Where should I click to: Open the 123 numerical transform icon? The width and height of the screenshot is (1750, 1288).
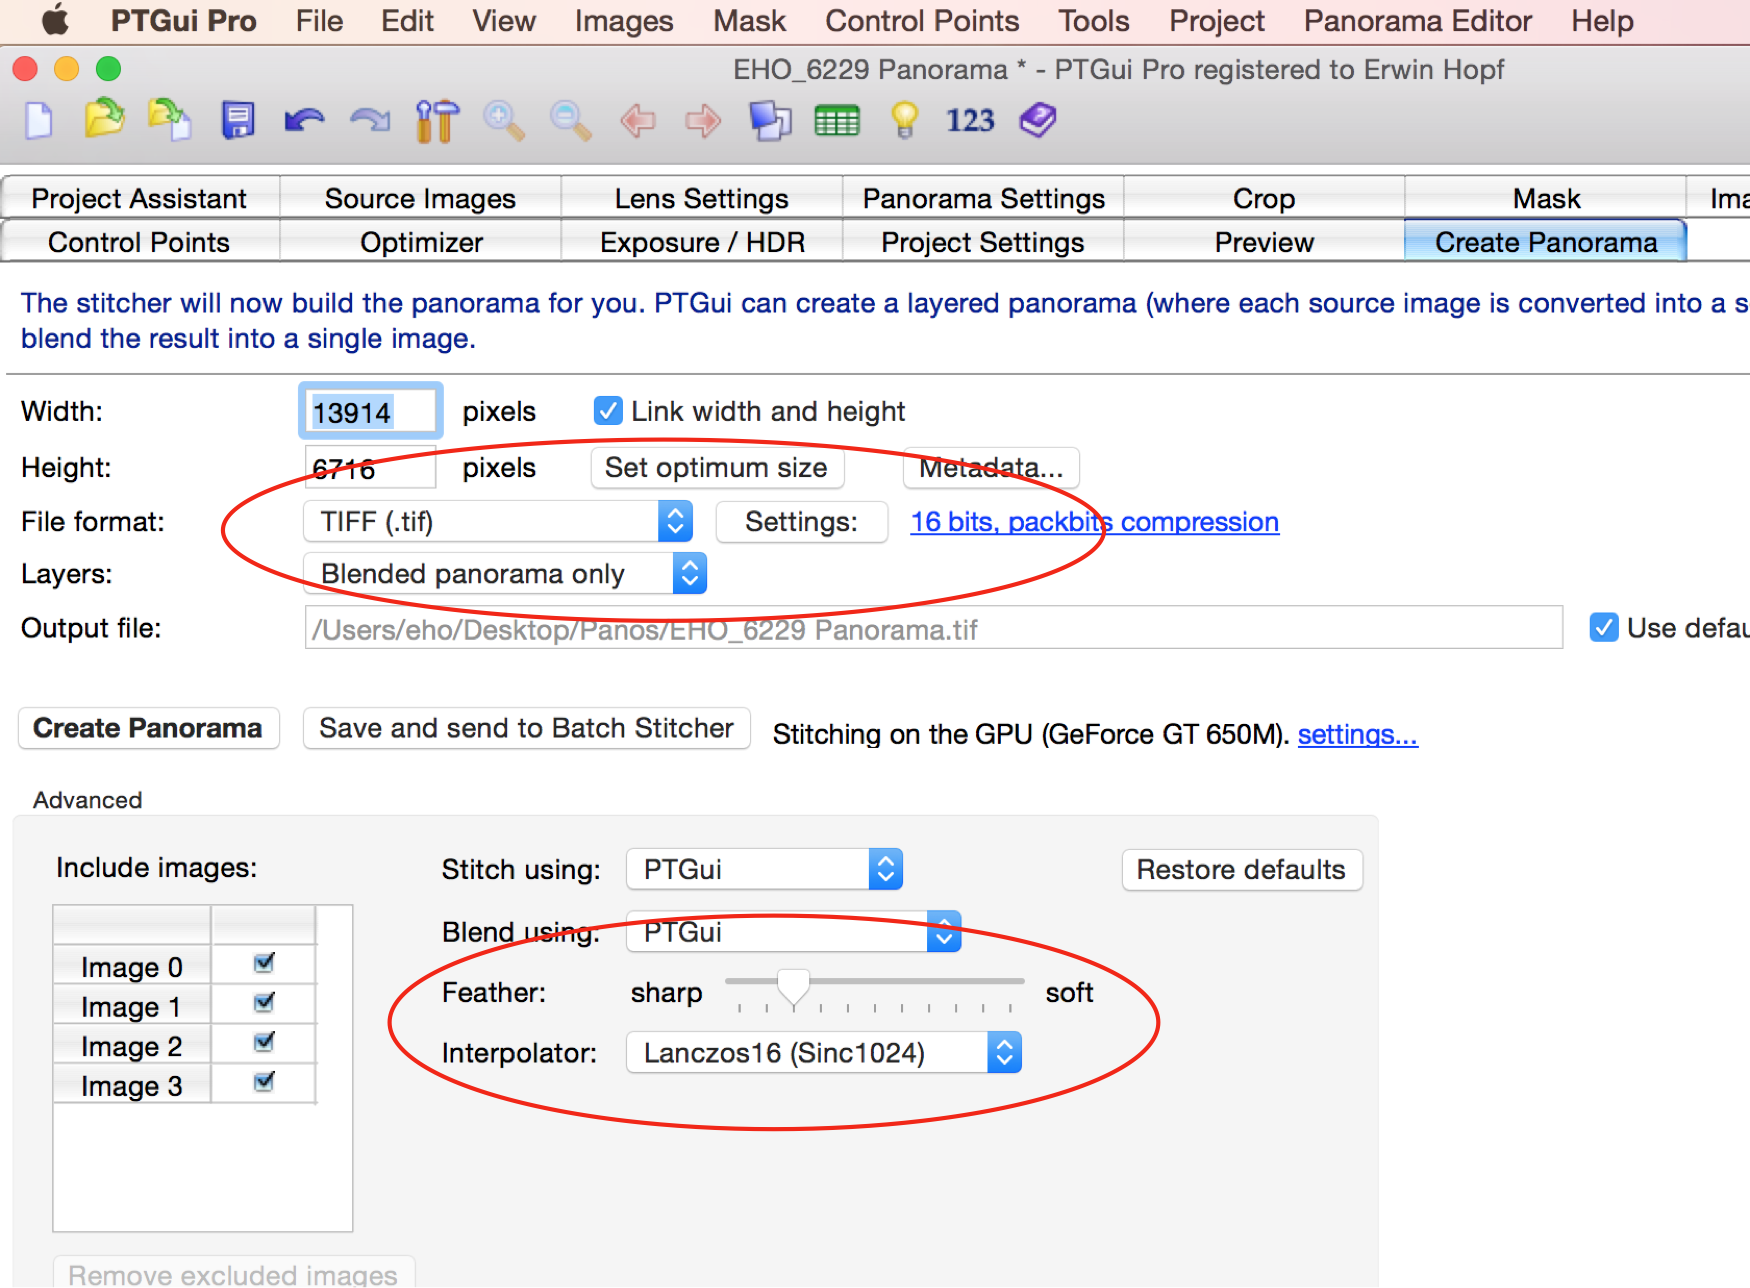[970, 121]
